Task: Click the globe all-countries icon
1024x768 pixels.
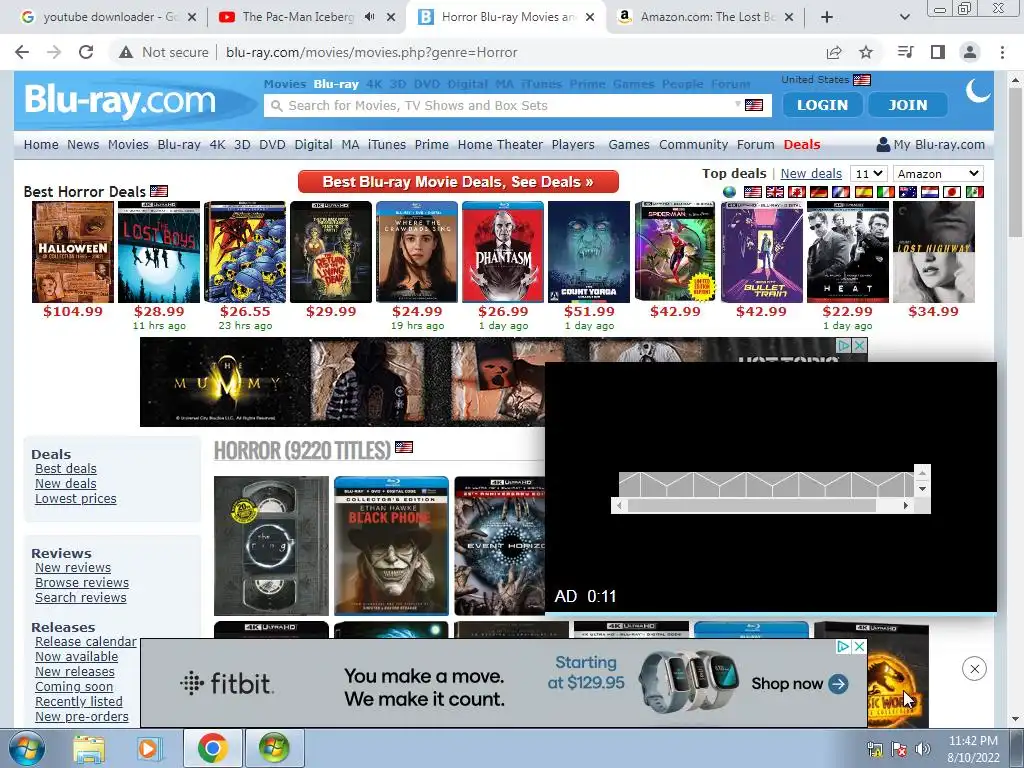Action: 729,192
